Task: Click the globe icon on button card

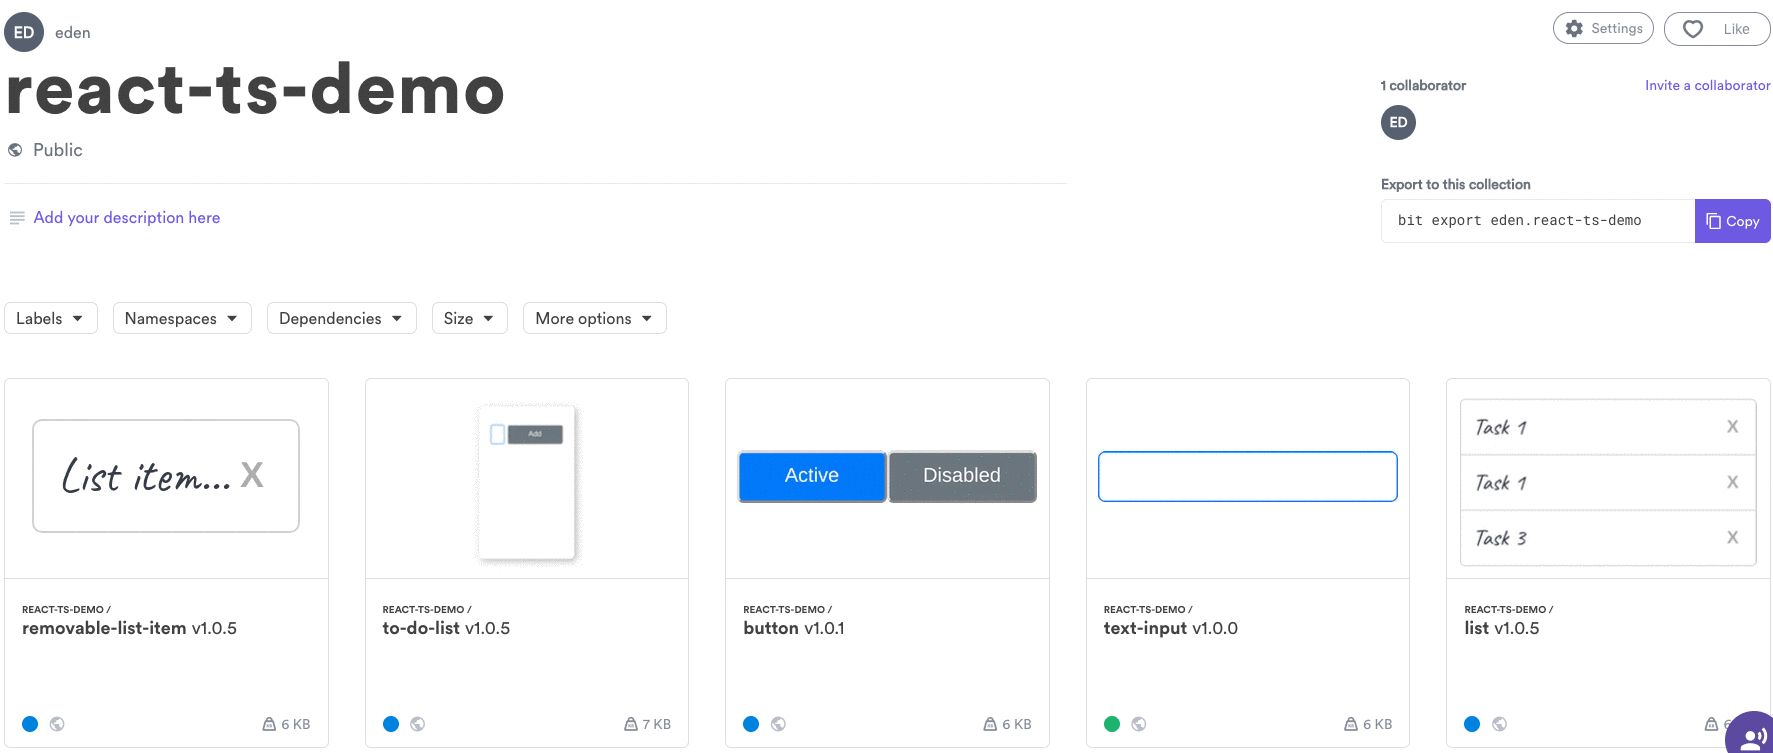Action: (778, 724)
